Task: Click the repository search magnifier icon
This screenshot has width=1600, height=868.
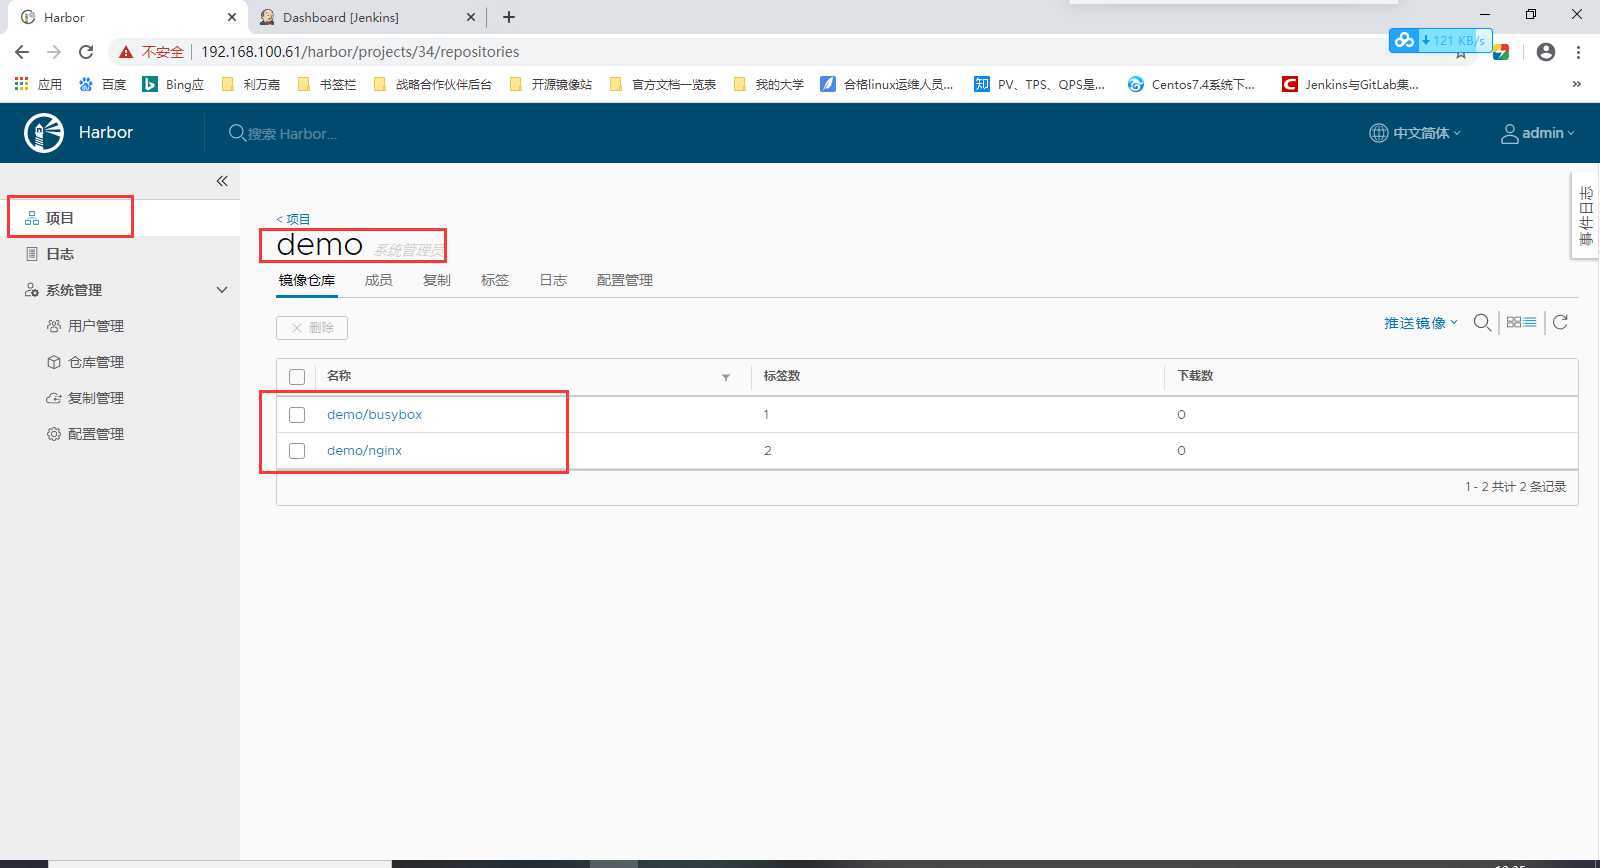Action: coord(1482,322)
